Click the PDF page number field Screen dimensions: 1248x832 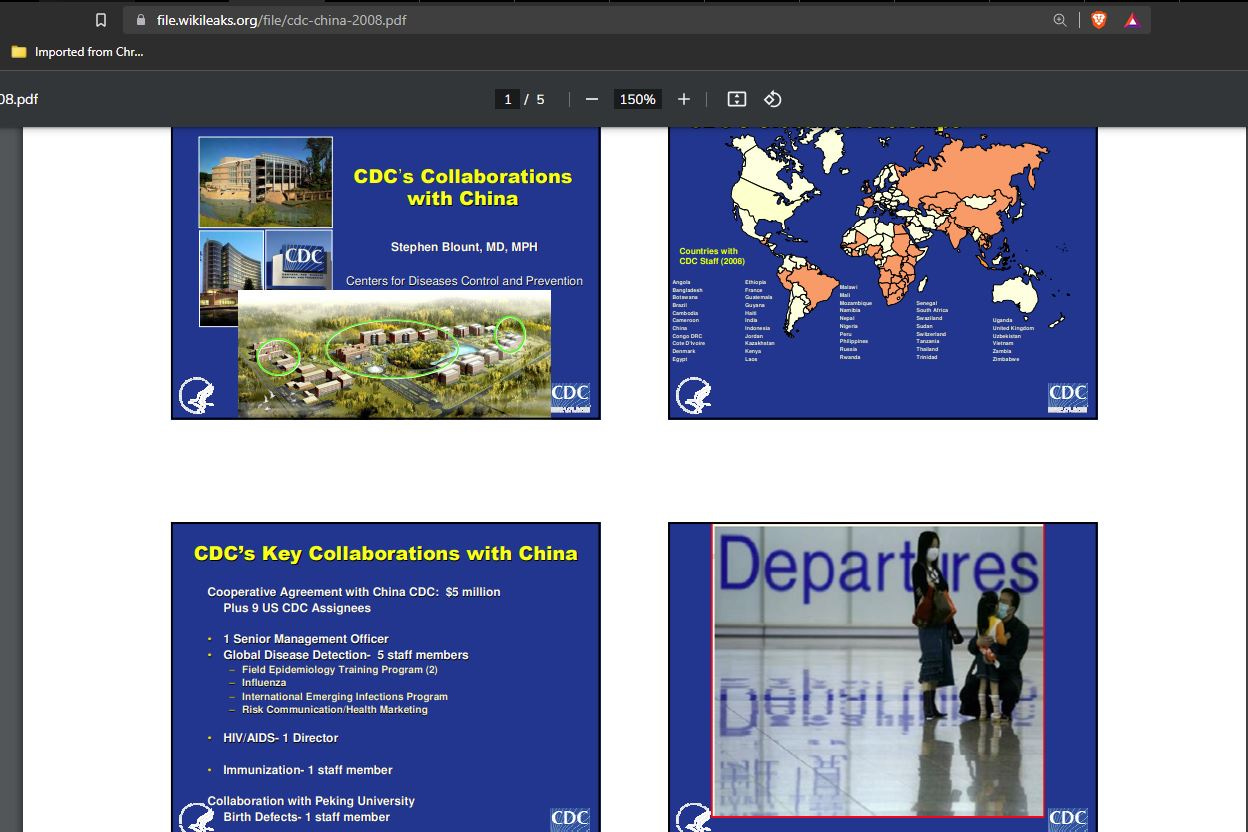click(508, 99)
